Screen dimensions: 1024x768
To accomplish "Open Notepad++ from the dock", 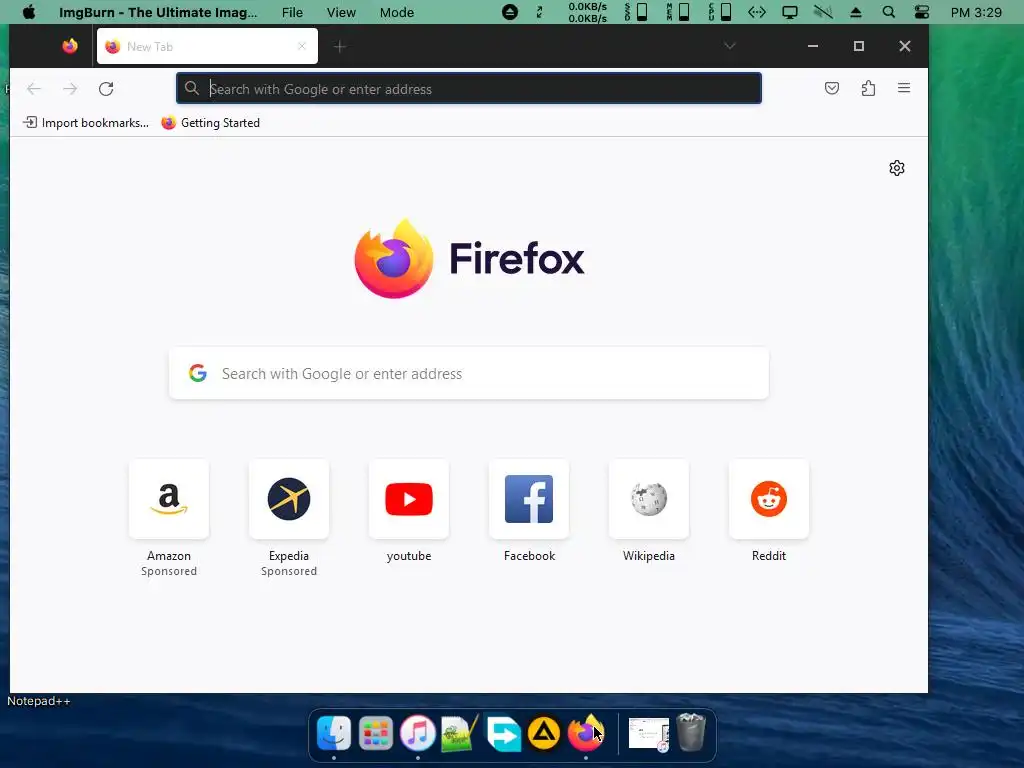I will [460, 733].
